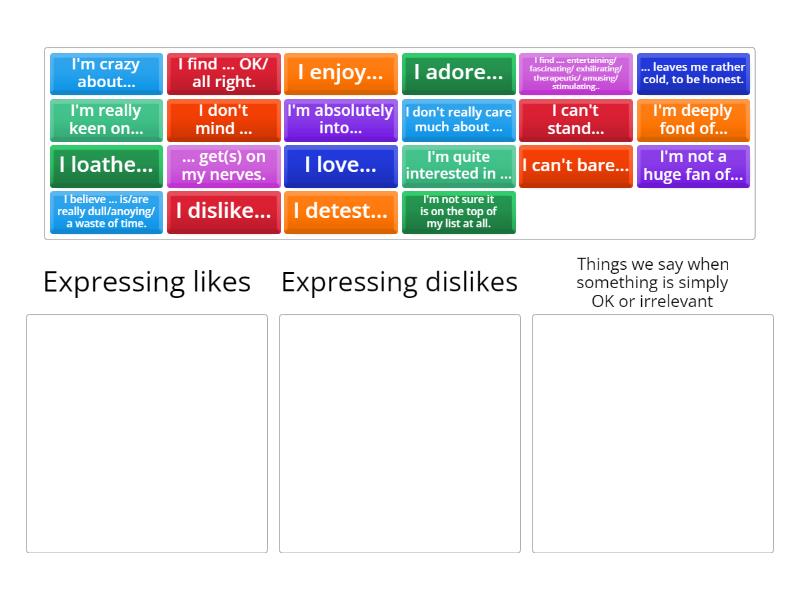Image resolution: width=800 pixels, height=600 pixels.
Task: Click the "I can't bare..." tile
Action: [576, 166]
